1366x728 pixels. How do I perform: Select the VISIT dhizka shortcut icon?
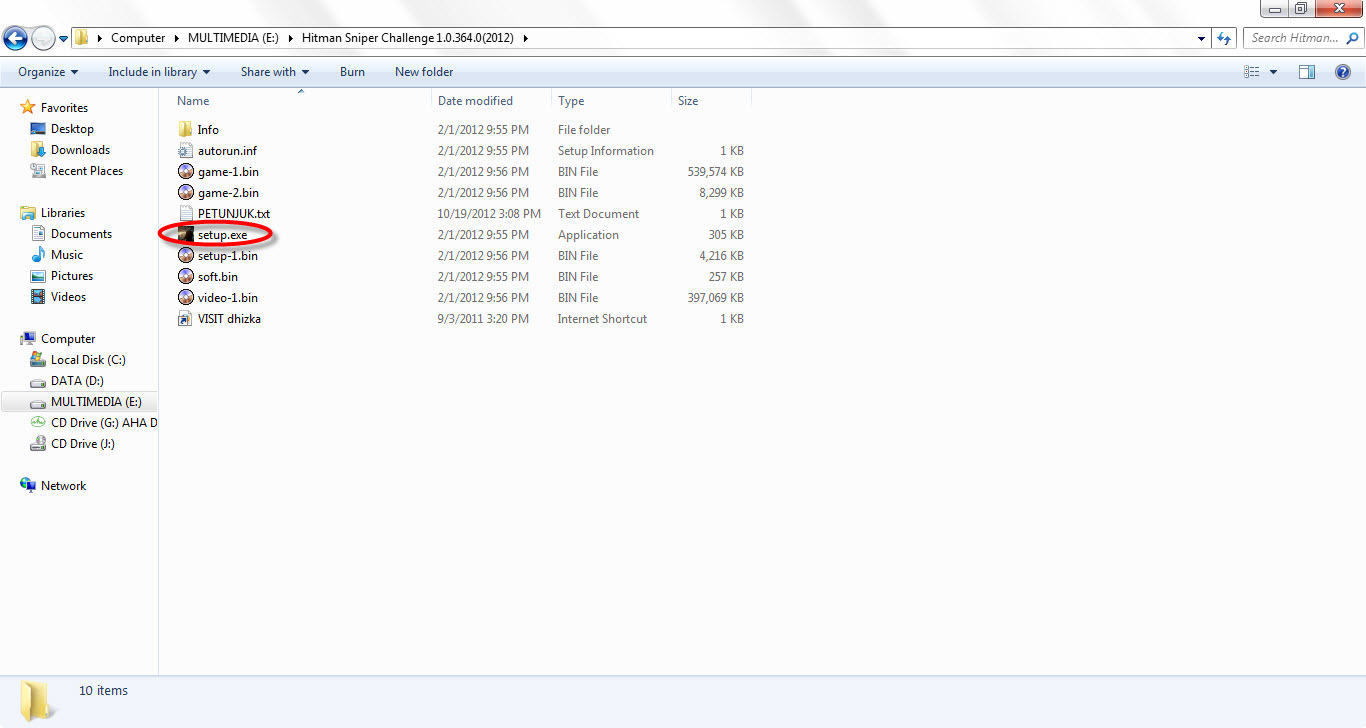[x=185, y=319]
